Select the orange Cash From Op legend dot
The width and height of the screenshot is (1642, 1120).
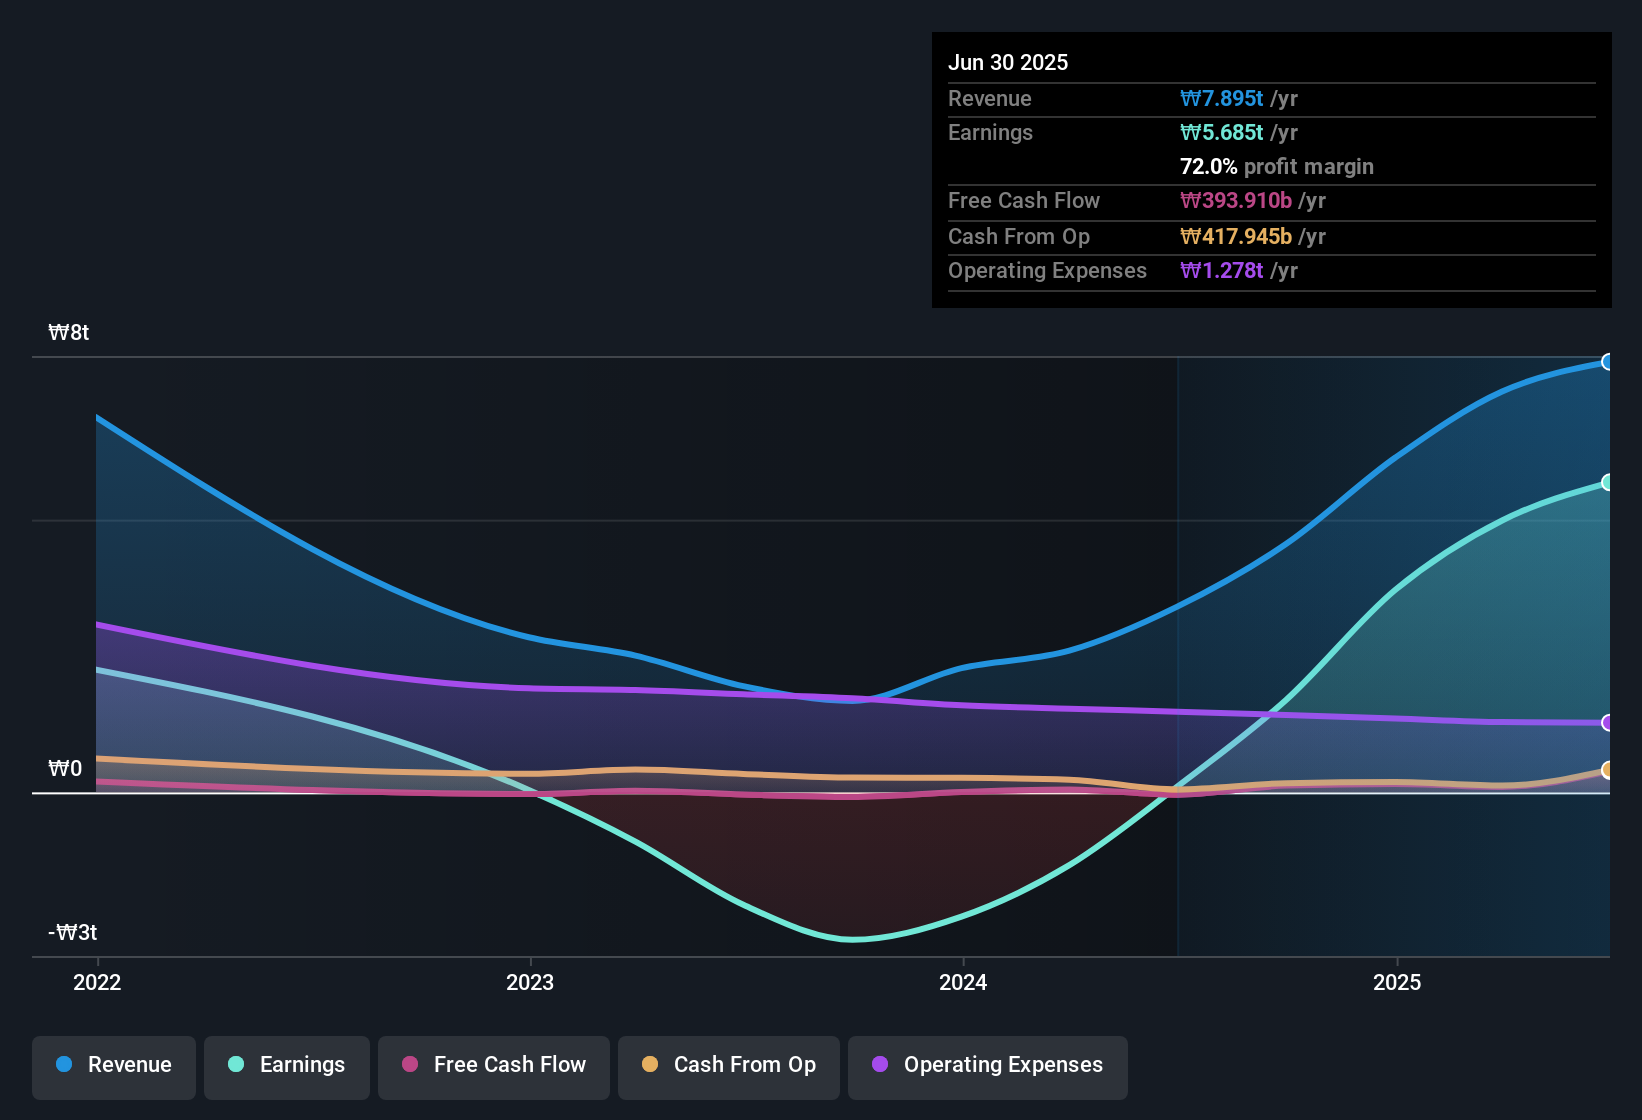[650, 1066]
